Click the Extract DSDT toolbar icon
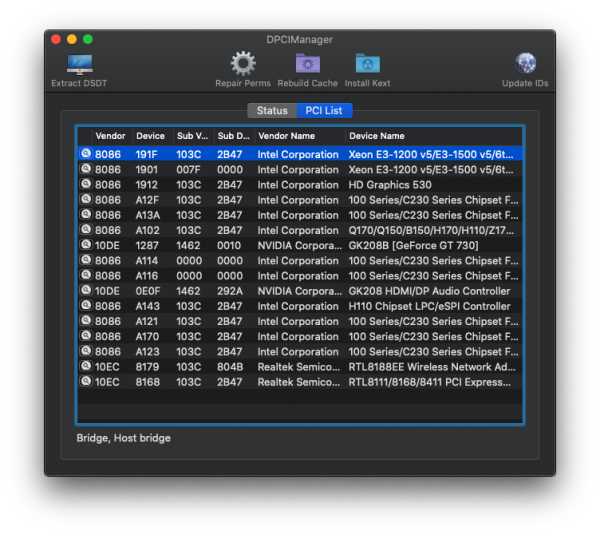The height and width of the screenshot is (535, 600). pos(79,64)
